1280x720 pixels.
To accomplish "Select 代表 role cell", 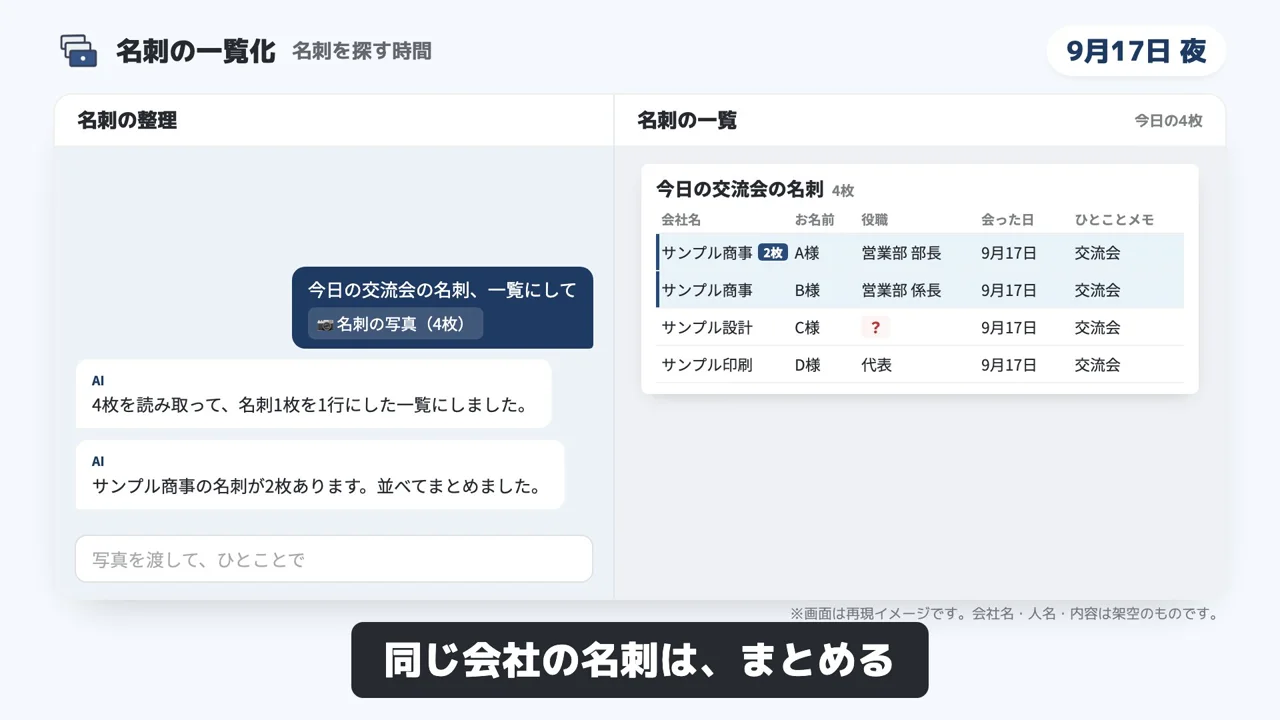I will (876, 365).
